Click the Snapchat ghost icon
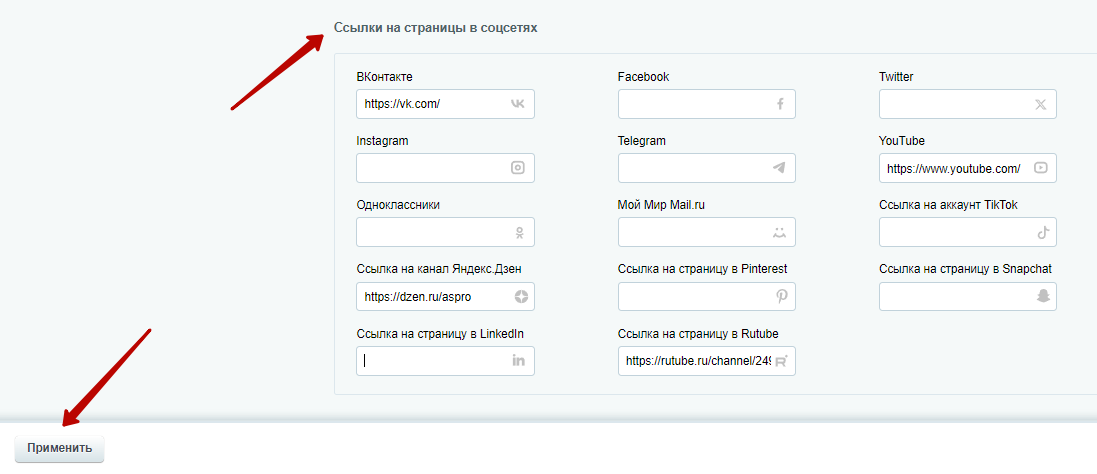The height and width of the screenshot is (474, 1097). coord(1043,296)
